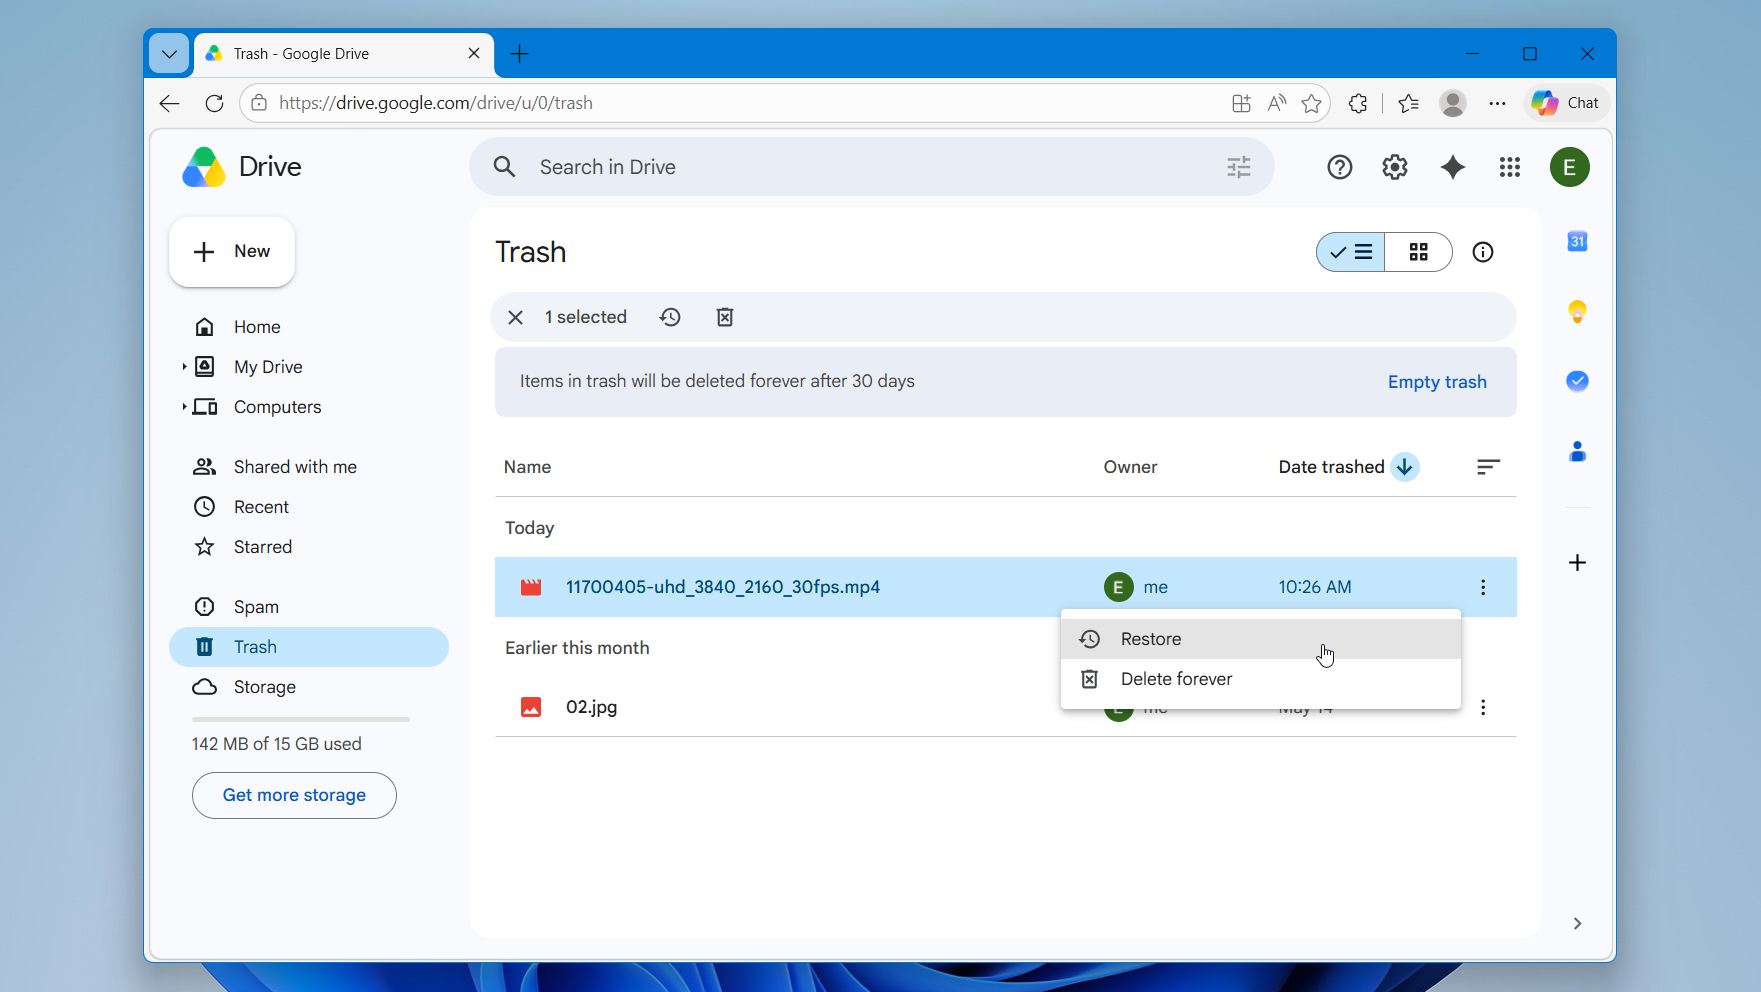Open the account avatar E
Image resolution: width=1761 pixels, height=992 pixels.
pyautogui.click(x=1569, y=167)
